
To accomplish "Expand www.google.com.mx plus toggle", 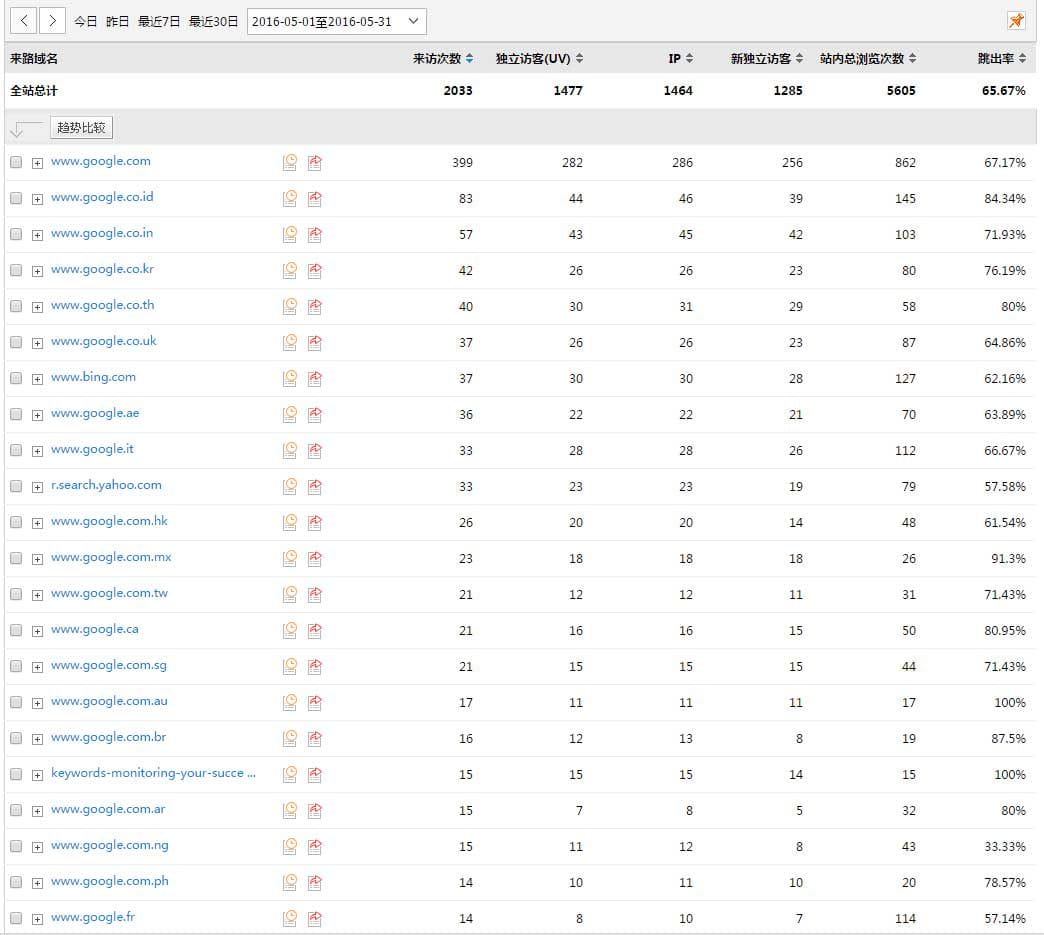I will coord(37,559).
